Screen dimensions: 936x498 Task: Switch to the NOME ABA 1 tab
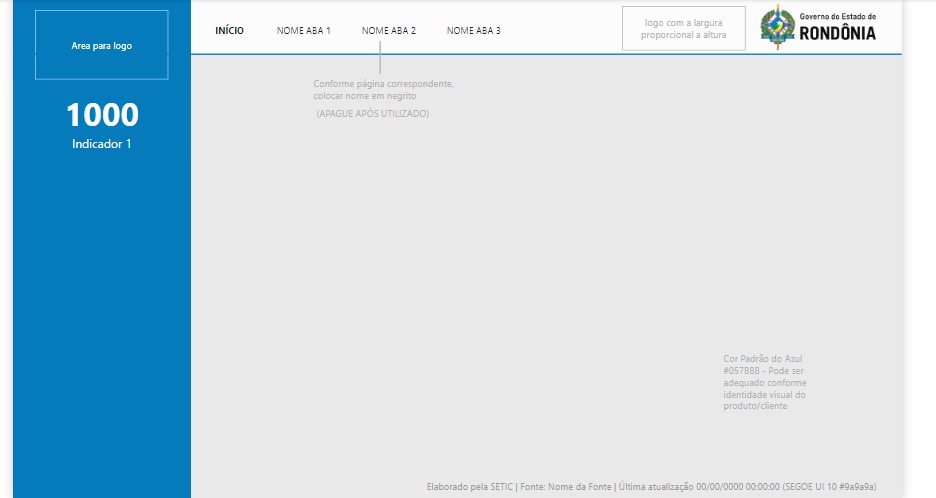point(303,30)
